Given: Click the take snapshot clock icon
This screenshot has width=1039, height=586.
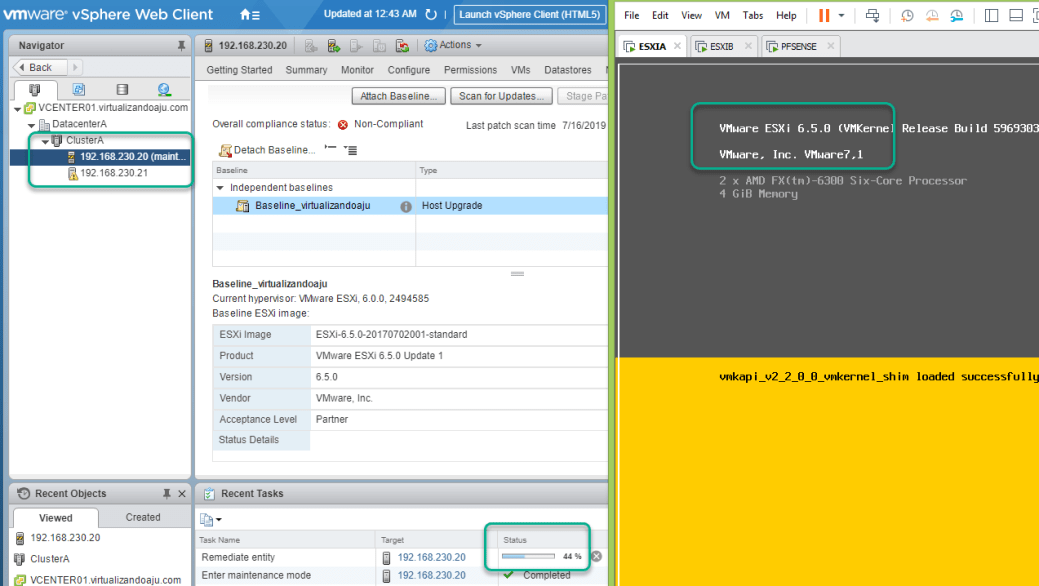Looking at the screenshot, I should (x=907, y=16).
